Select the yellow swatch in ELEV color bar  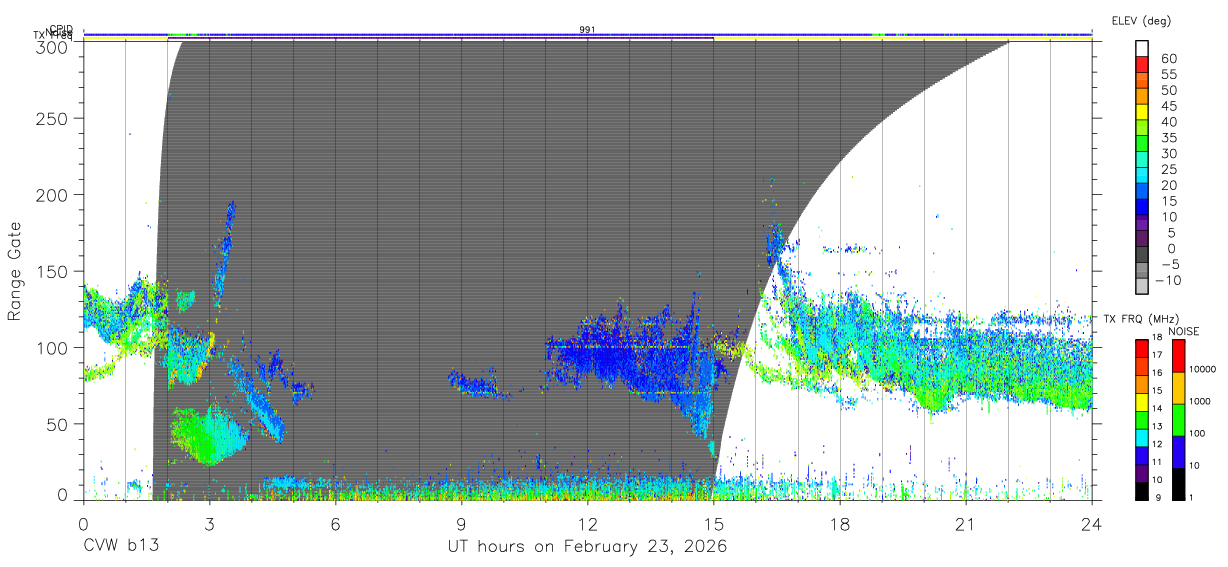click(x=1141, y=113)
